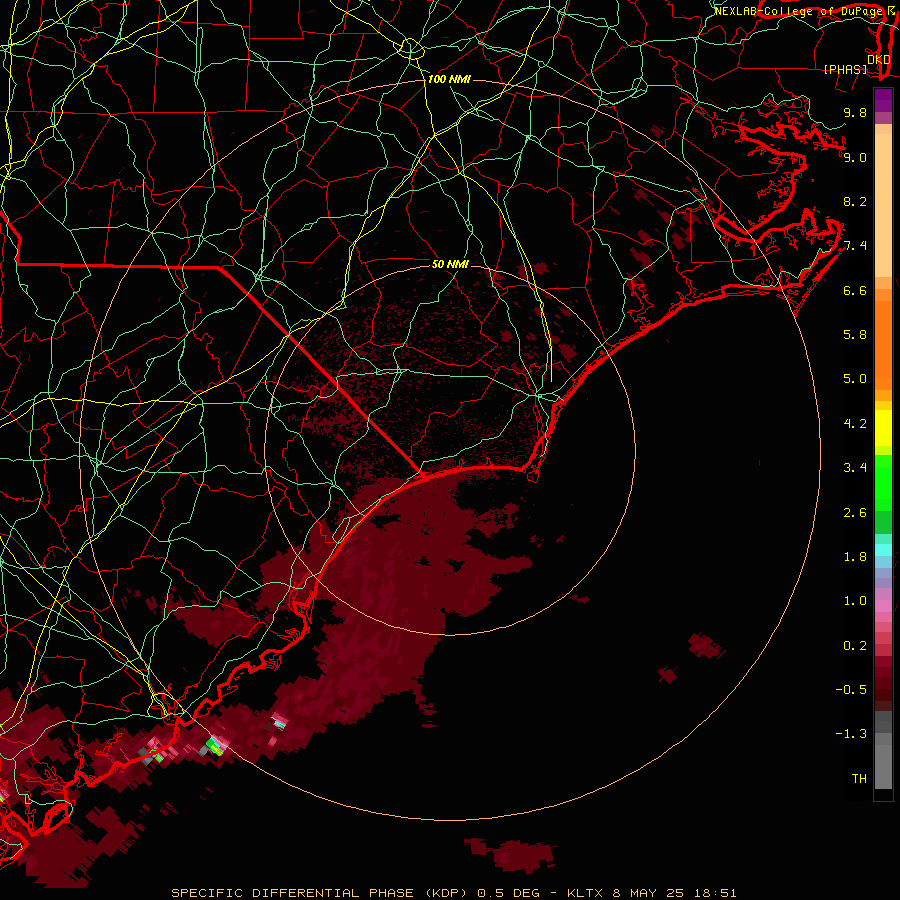Click the 5.0 value on the color scale
This screenshot has width=900, height=900.
click(x=855, y=379)
